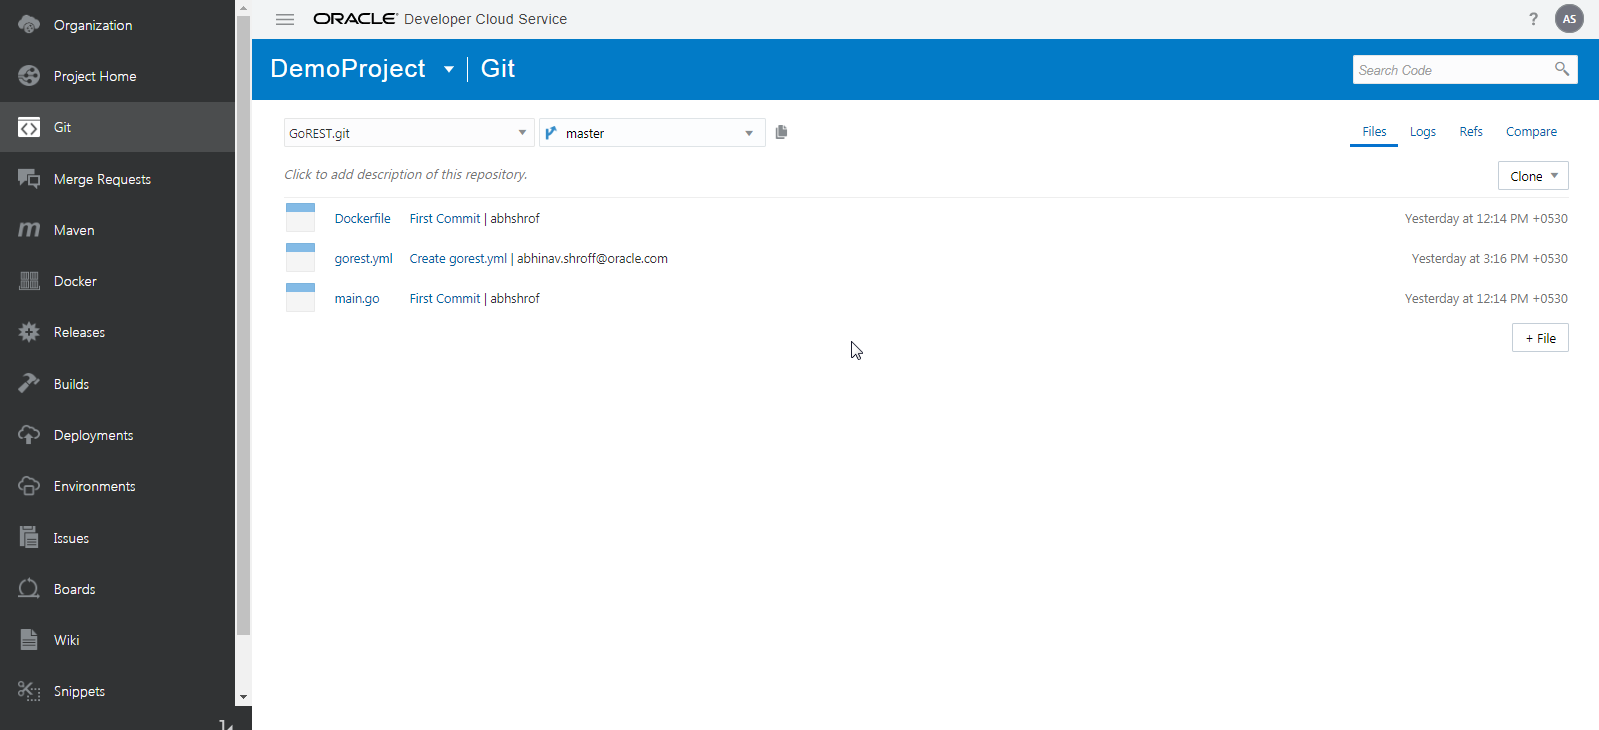Click the Boards sidebar icon

coord(29,589)
